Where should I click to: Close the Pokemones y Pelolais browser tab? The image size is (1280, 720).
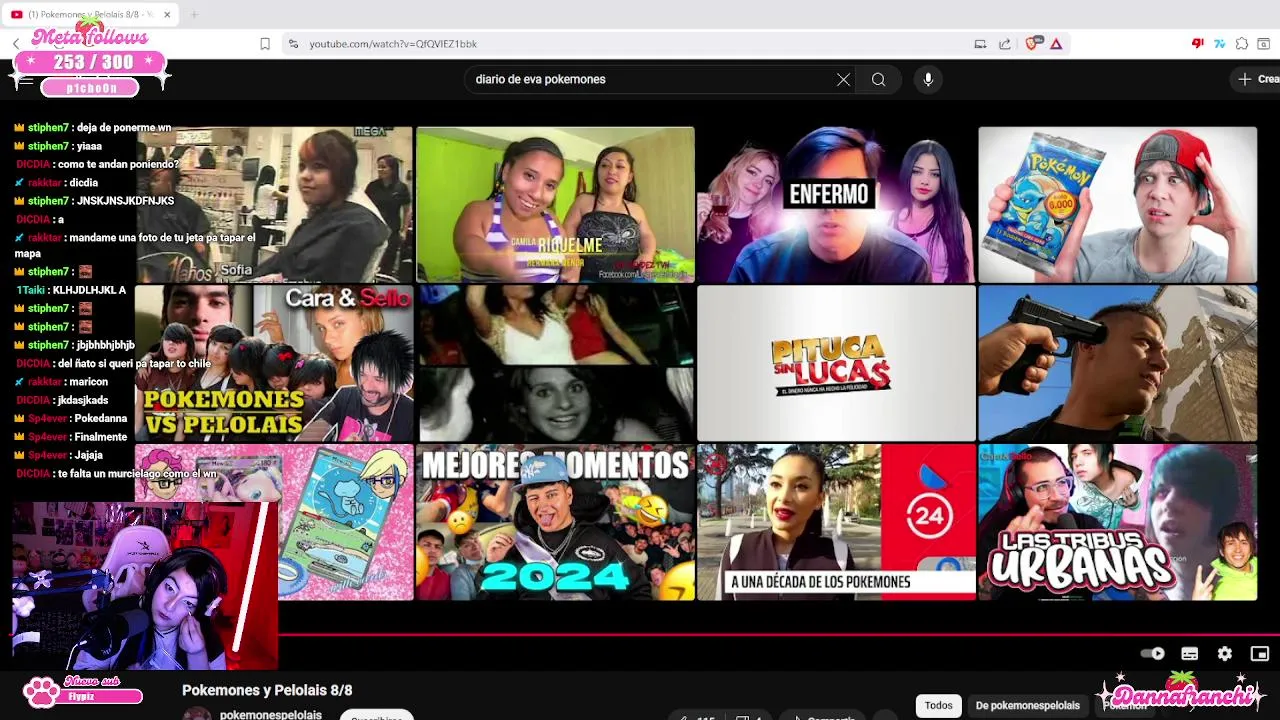point(167,15)
